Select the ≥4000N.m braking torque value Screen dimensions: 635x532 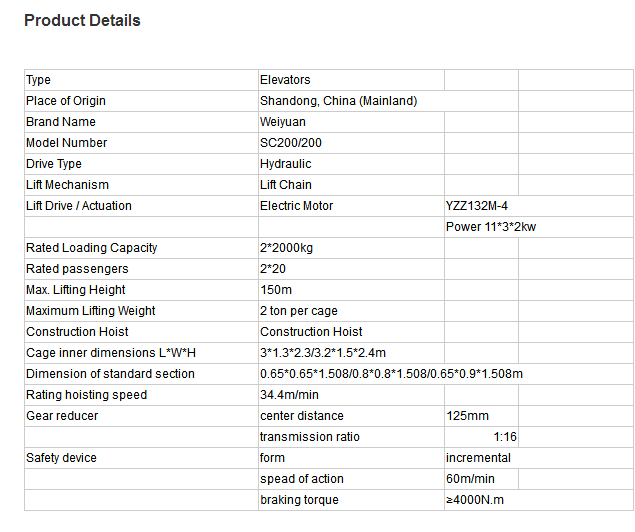coord(478,500)
